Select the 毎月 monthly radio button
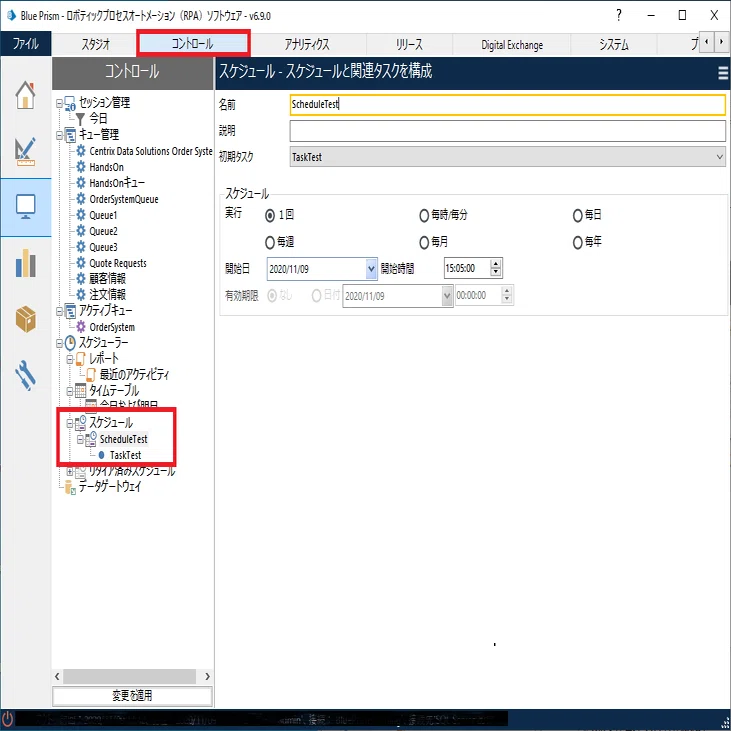The height and width of the screenshot is (731, 731). pyautogui.click(x=424, y=242)
